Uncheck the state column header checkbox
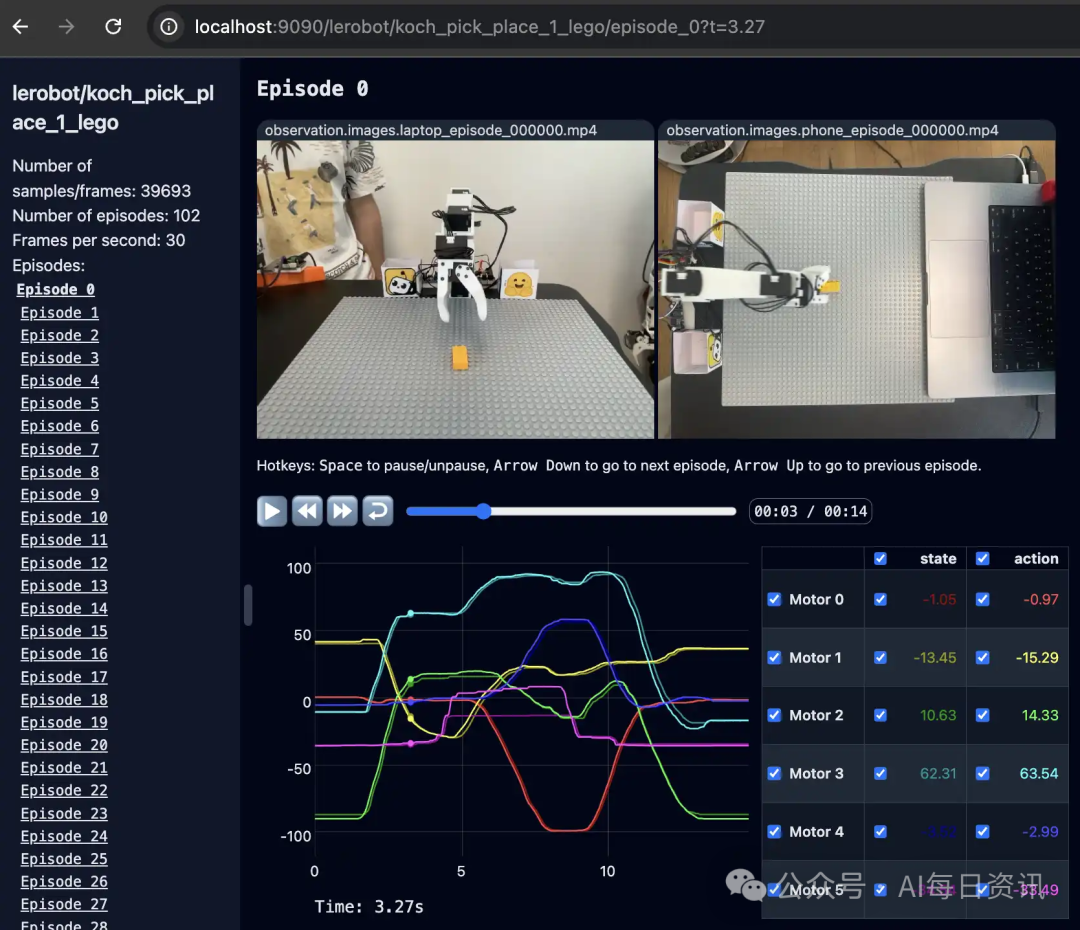 point(880,559)
